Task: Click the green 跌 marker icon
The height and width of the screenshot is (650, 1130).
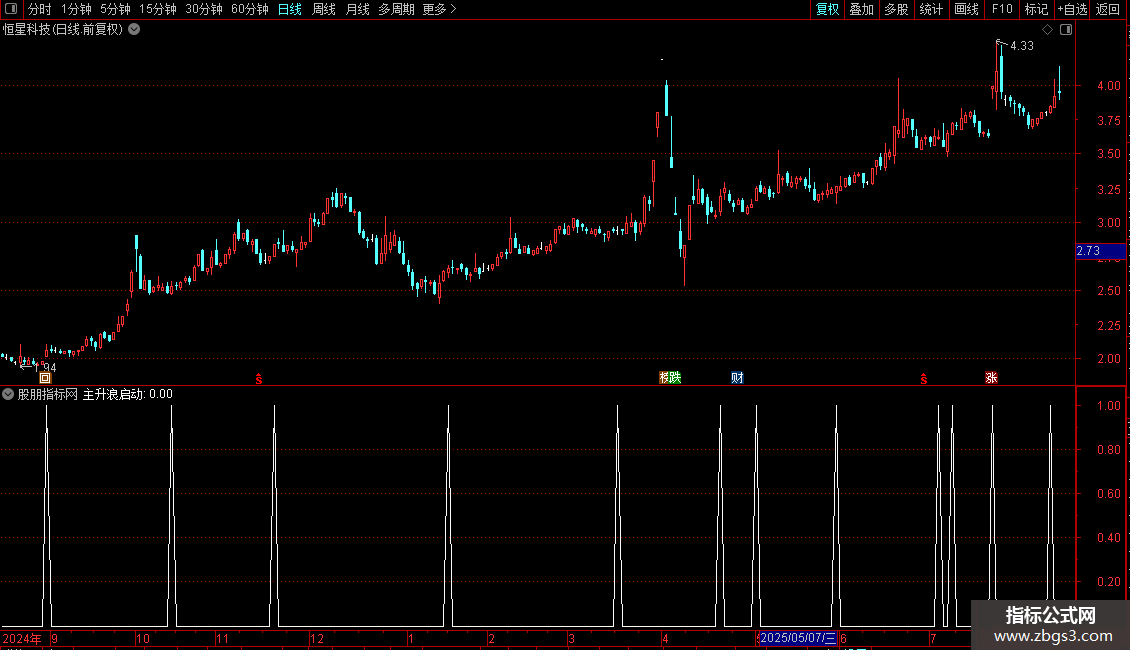Action: point(675,378)
